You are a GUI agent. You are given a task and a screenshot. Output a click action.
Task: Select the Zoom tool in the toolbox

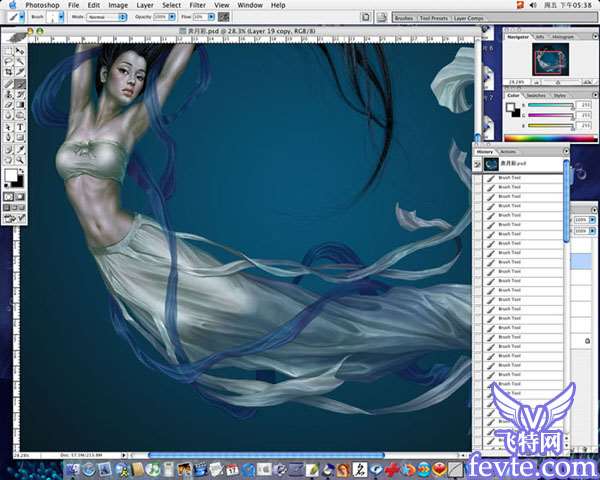pyautogui.click(x=20, y=160)
